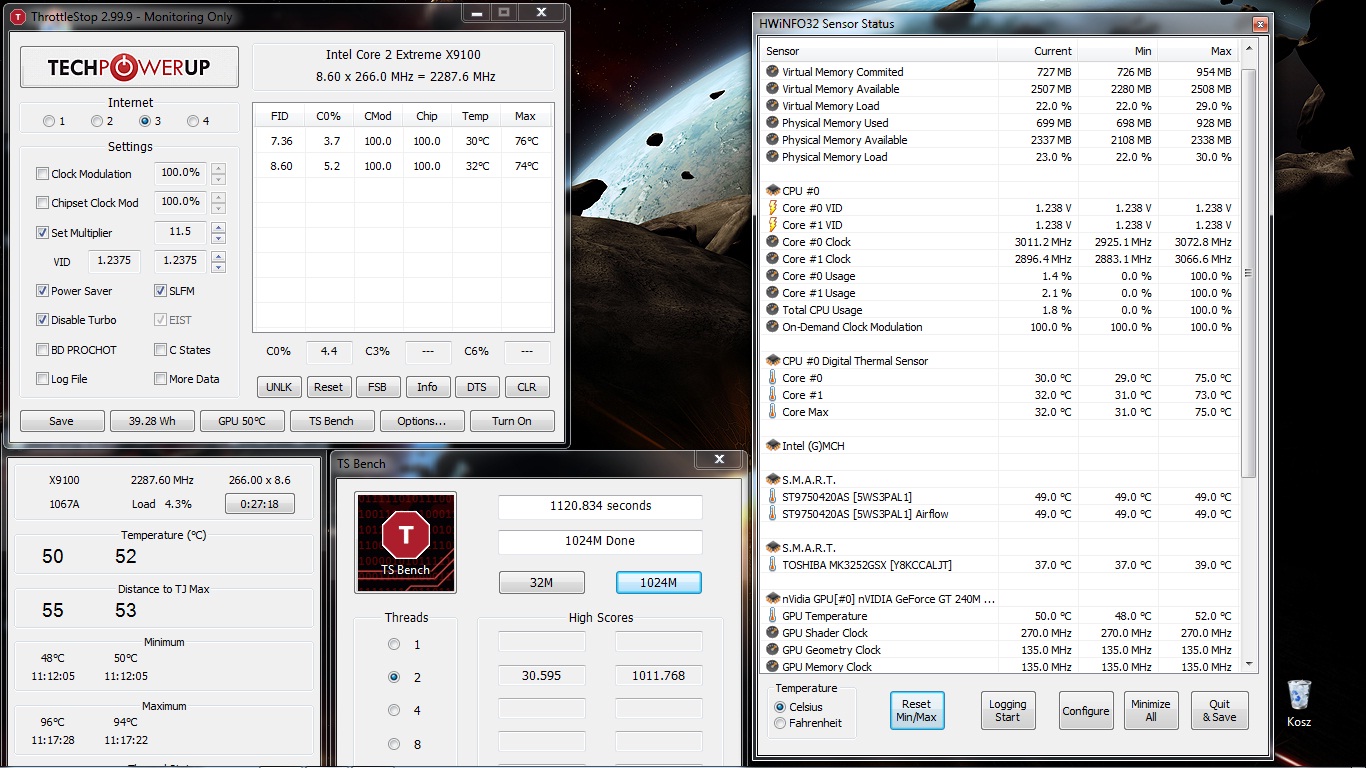Click Reset Min/Max in HWiNFO32
The width and height of the screenshot is (1366, 768).
point(917,711)
